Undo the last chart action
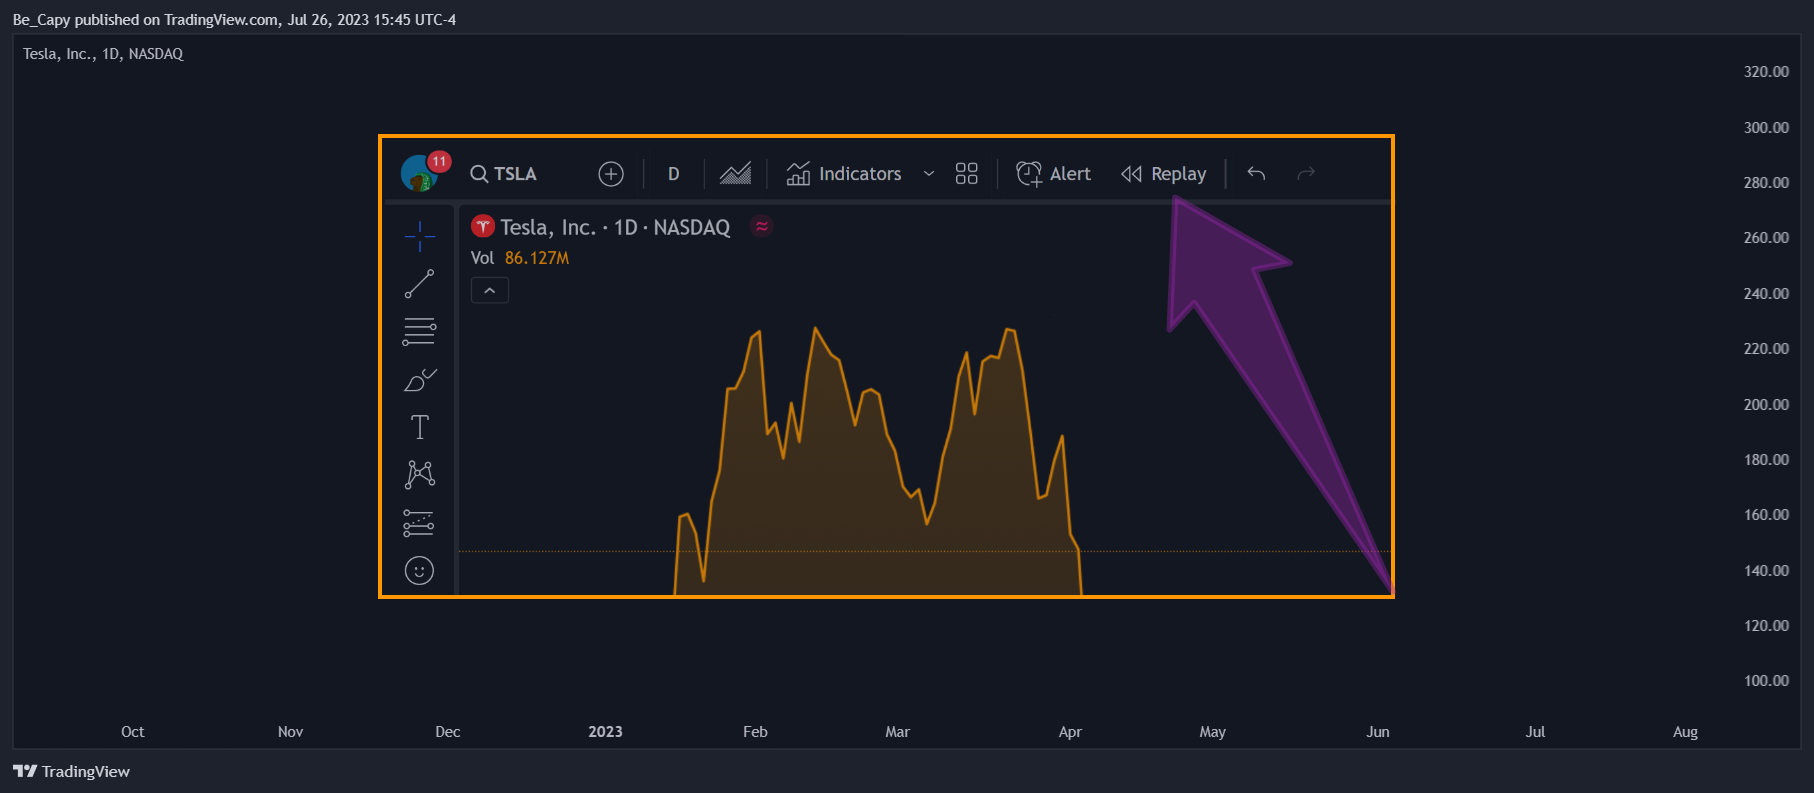Viewport: 1814px width, 793px height. (1256, 174)
